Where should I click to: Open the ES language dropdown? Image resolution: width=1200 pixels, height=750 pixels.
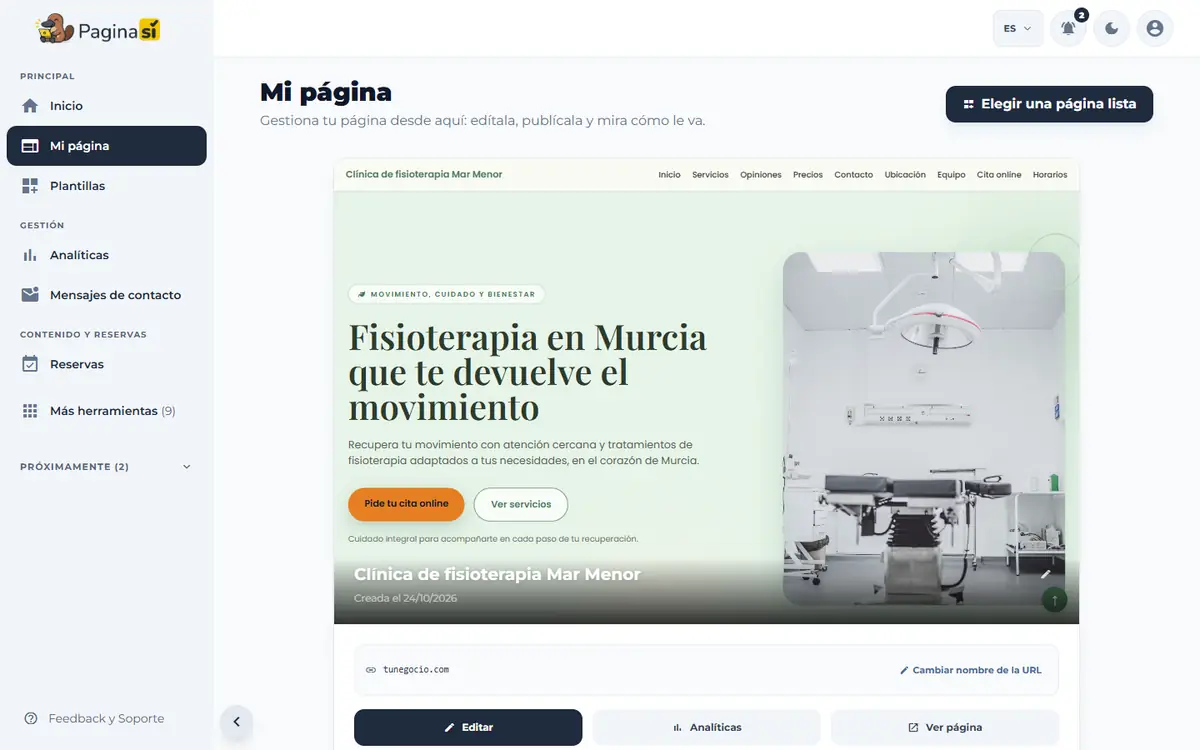tap(1018, 28)
